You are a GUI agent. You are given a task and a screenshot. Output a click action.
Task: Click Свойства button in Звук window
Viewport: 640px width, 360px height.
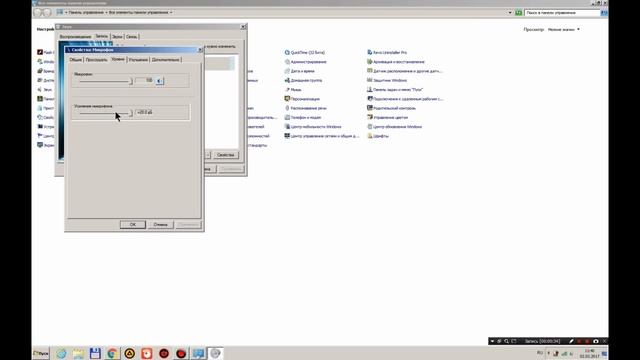226,155
